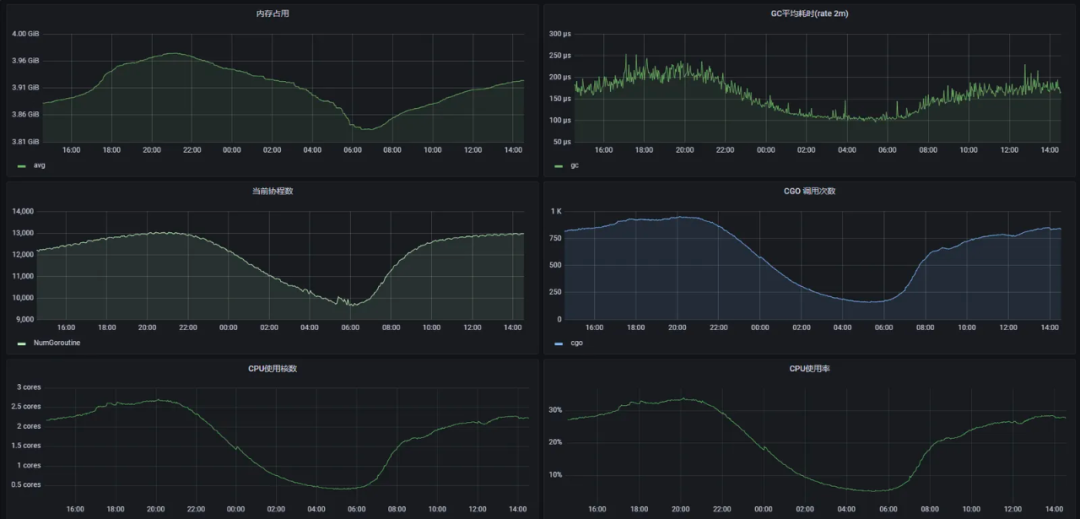Toggle the gc series legend label
Viewport: 1080px width, 519px height.
574,166
